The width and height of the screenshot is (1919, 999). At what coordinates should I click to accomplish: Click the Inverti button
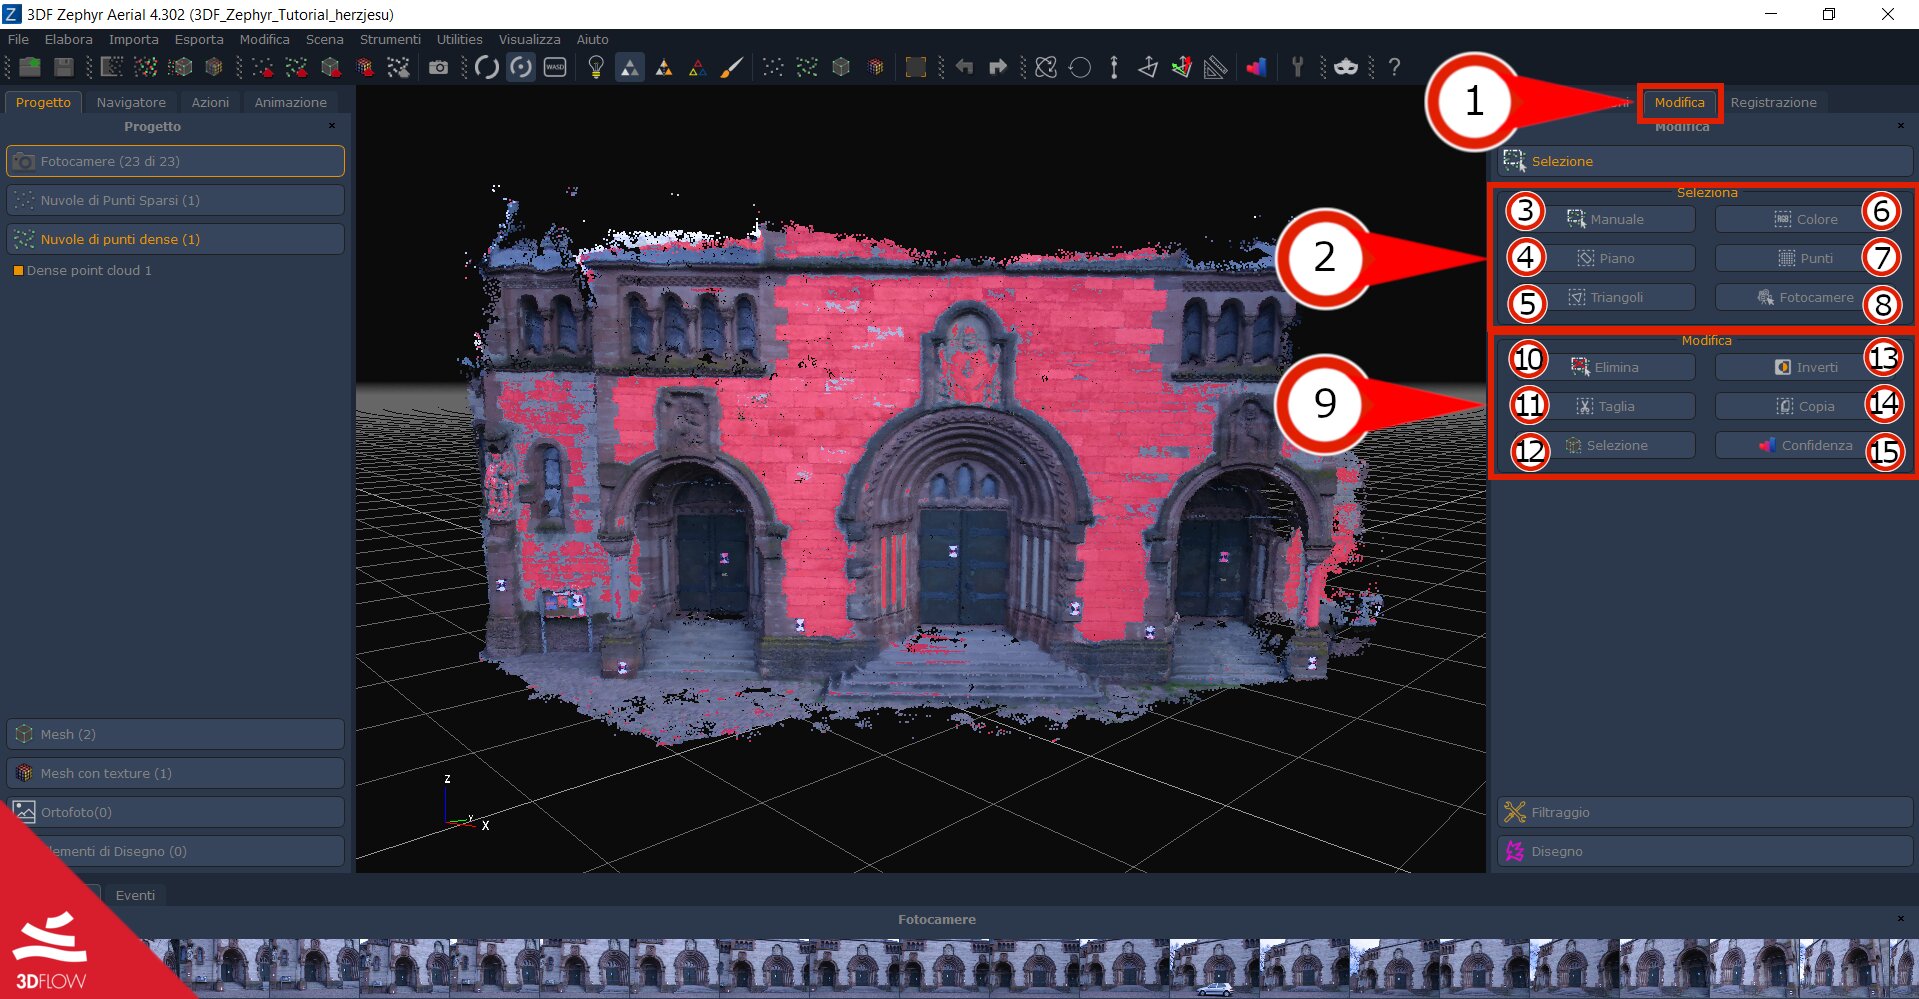tap(1805, 367)
